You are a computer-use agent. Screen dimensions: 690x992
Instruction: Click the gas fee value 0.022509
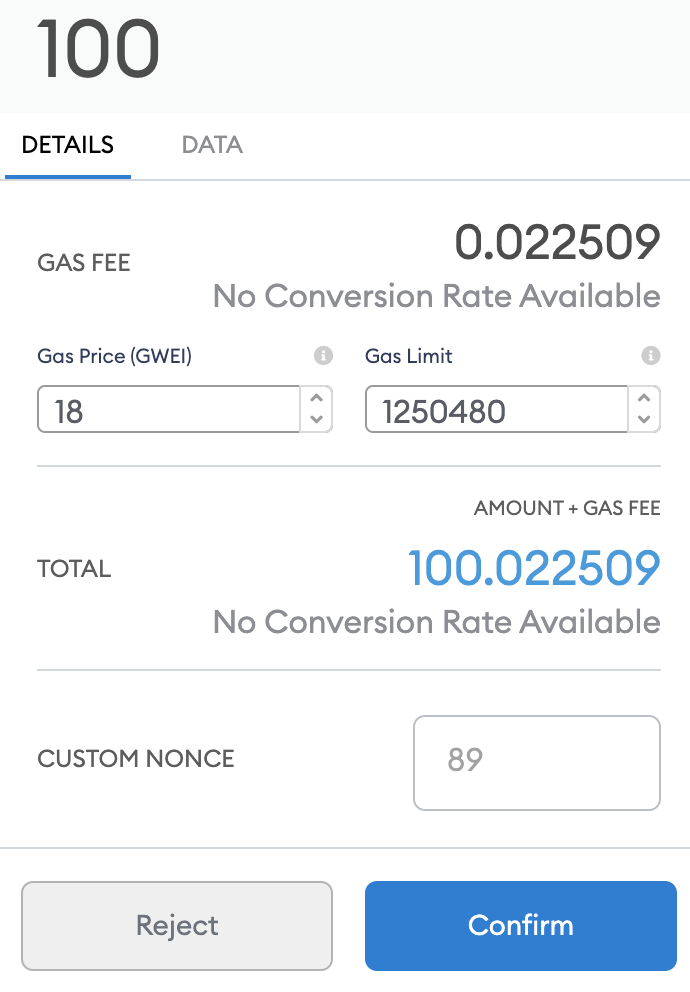(558, 242)
